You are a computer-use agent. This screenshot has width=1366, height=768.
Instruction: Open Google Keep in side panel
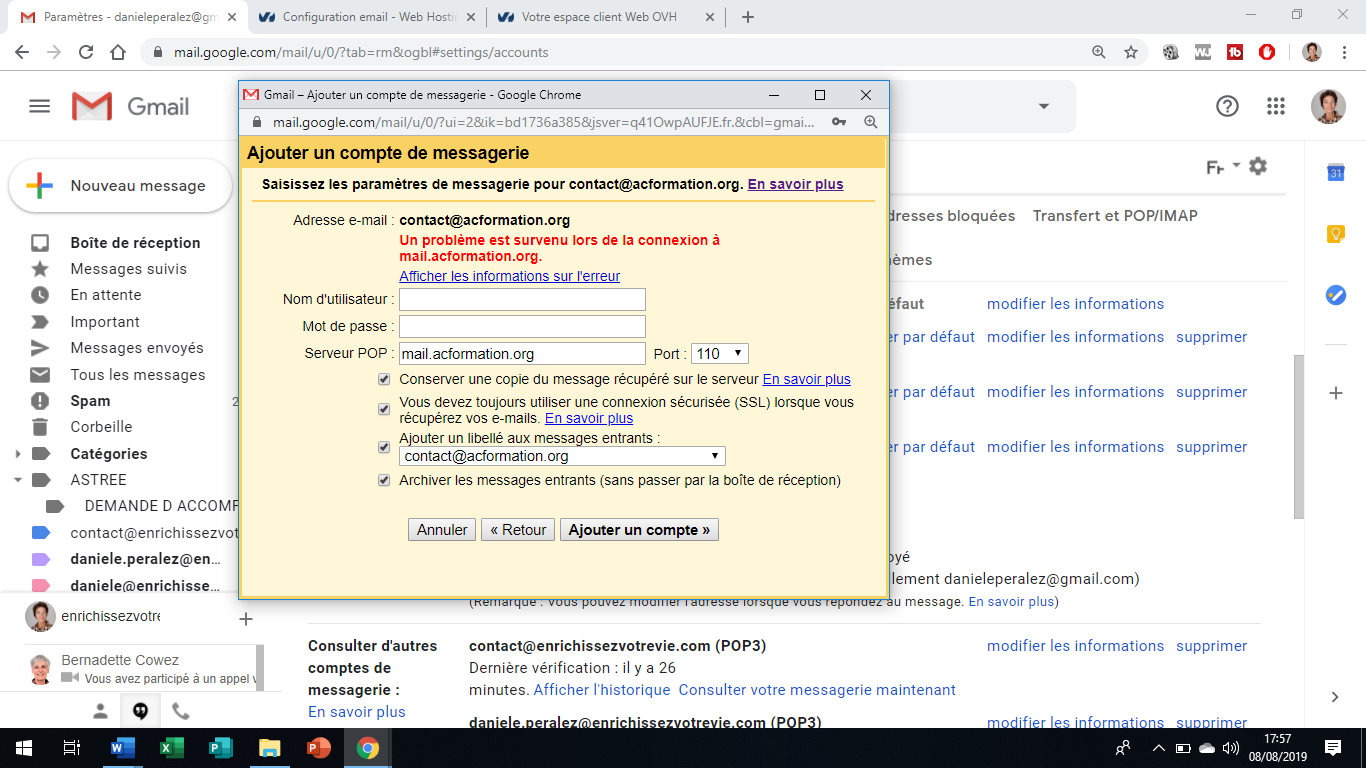1335,234
